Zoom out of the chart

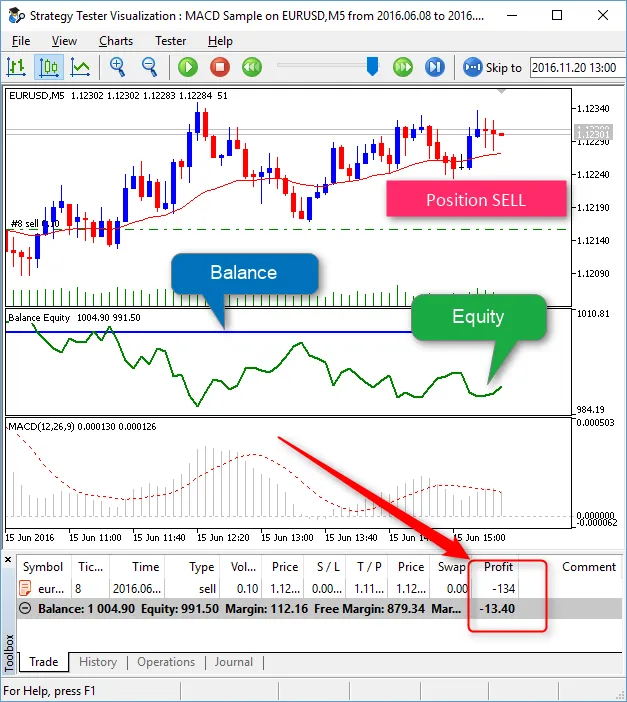[150, 67]
